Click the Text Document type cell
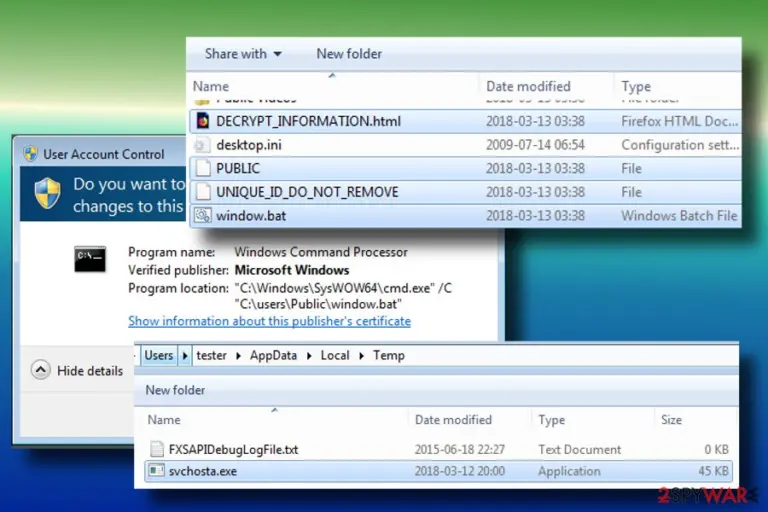 579,449
